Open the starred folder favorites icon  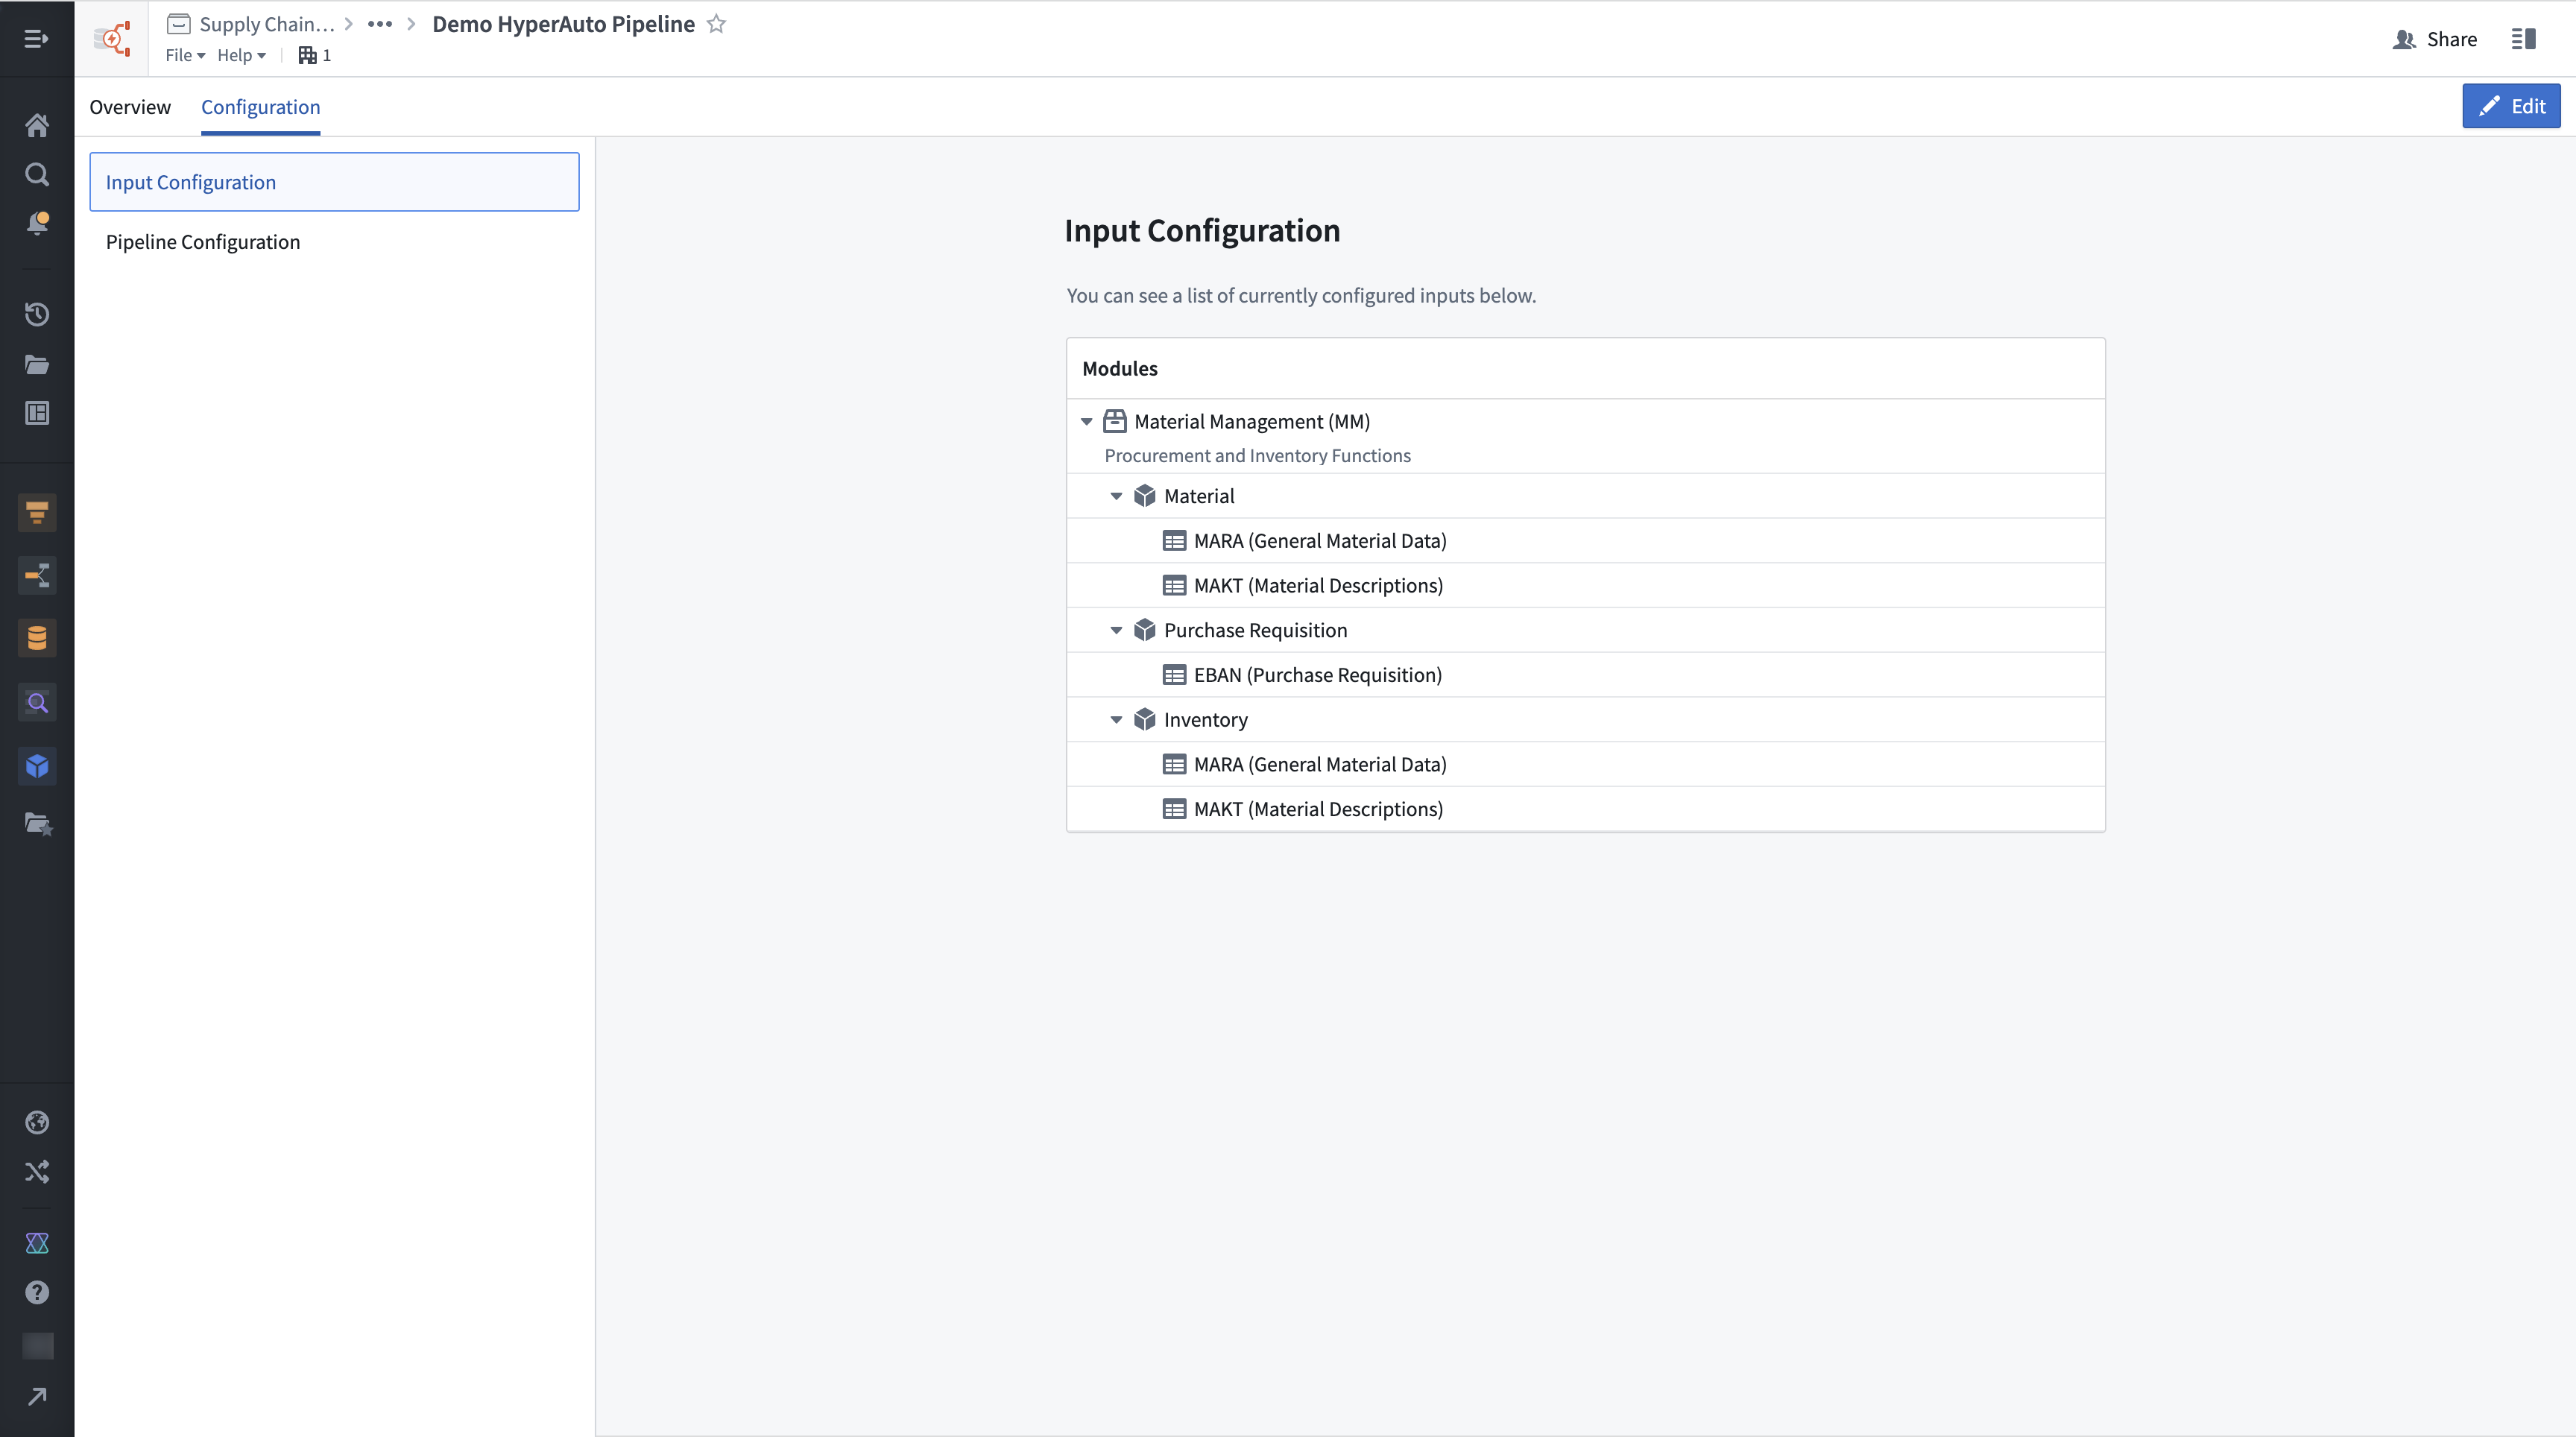[37, 823]
